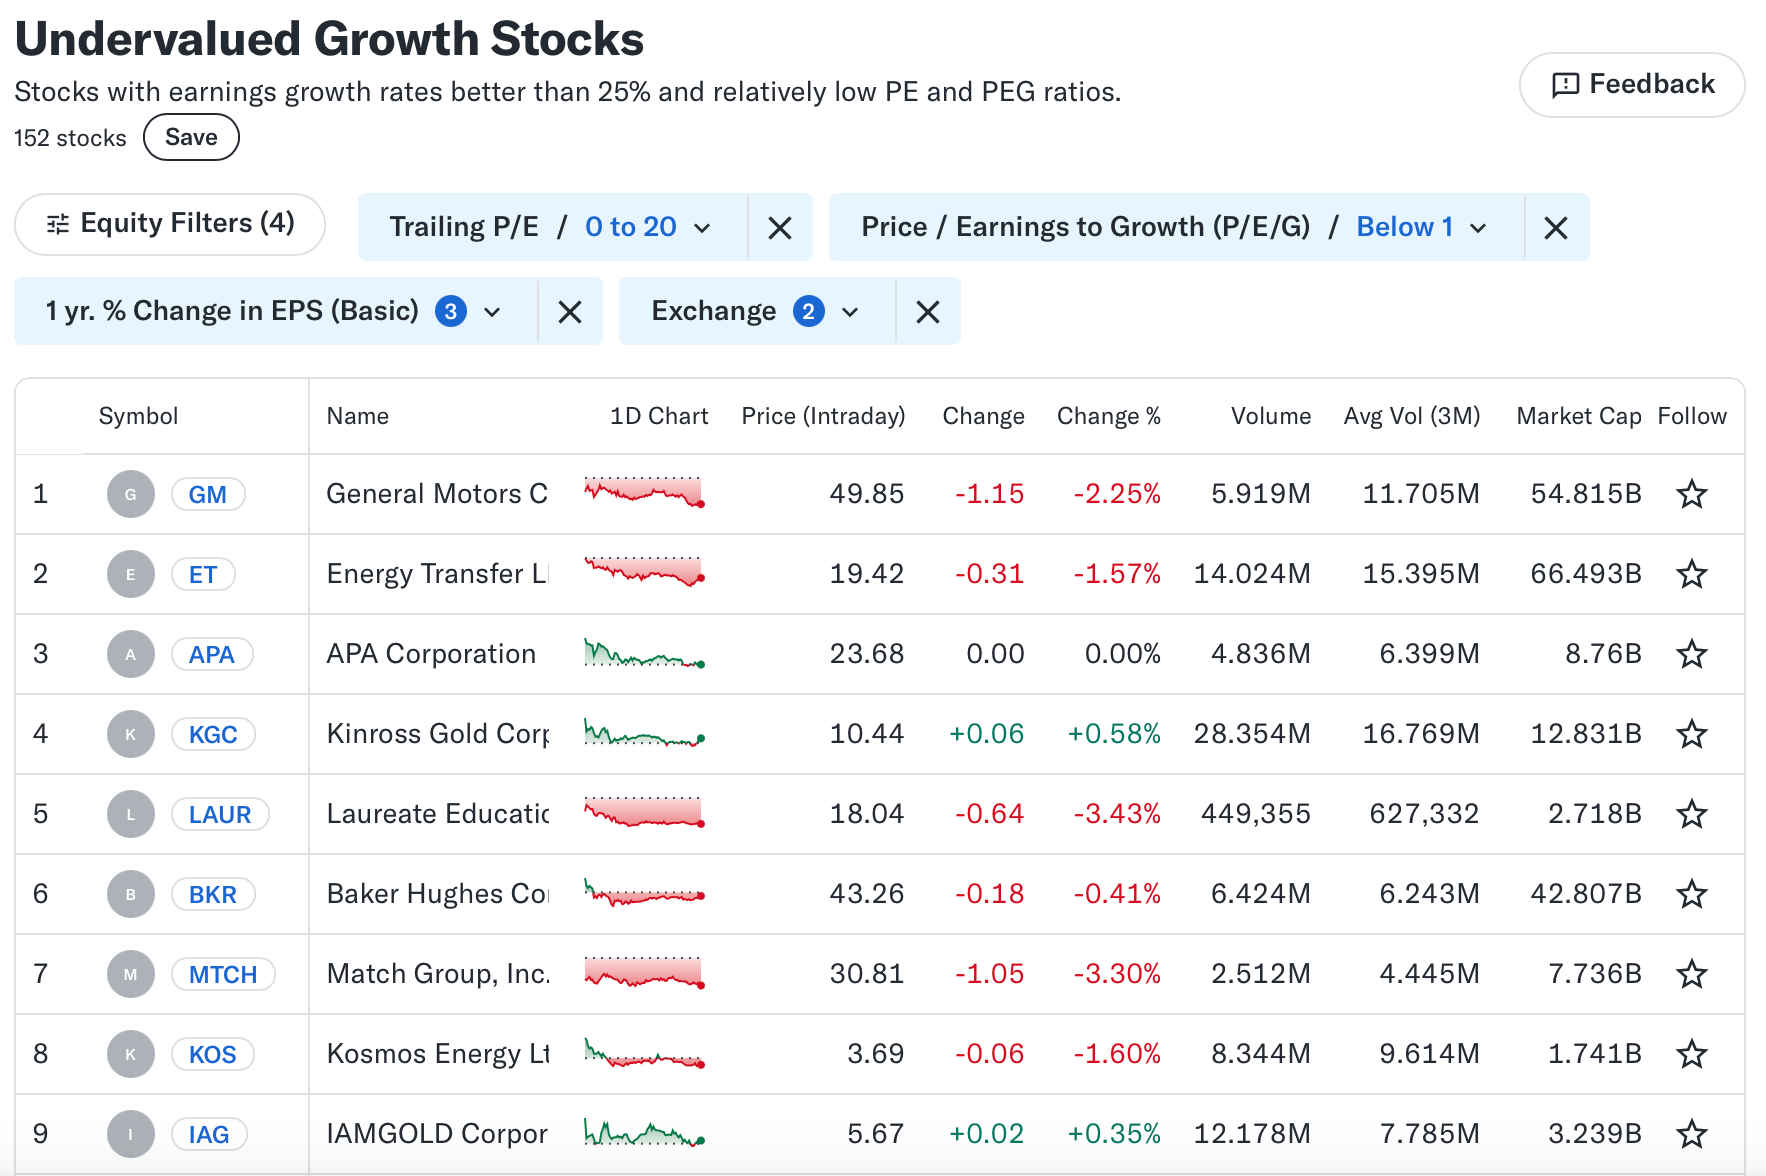
Task: Open the ET ticker link
Action: [x=203, y=574]
